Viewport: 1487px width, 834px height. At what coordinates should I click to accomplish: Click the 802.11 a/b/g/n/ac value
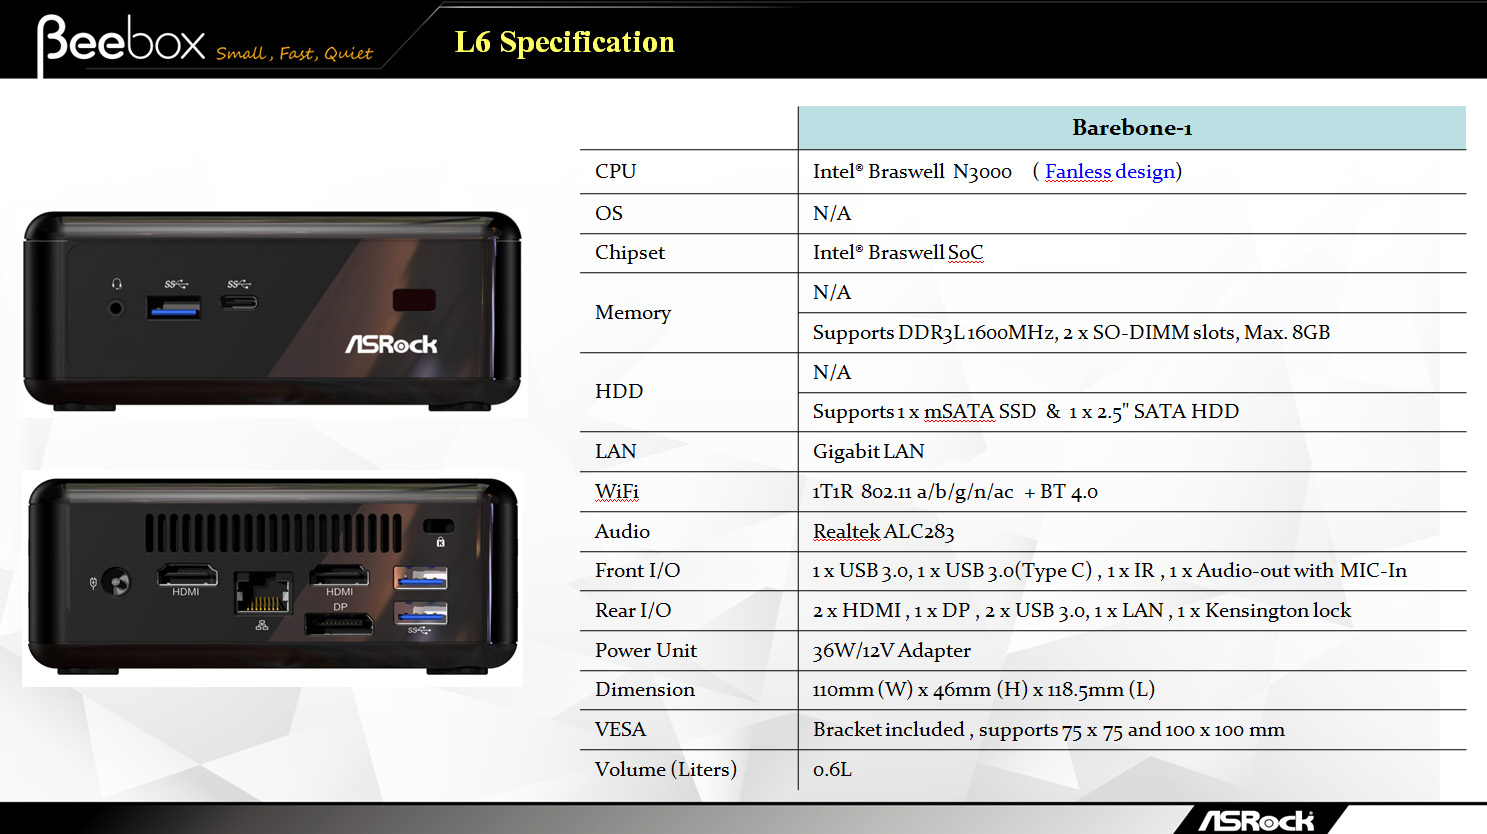click(955, 491)
